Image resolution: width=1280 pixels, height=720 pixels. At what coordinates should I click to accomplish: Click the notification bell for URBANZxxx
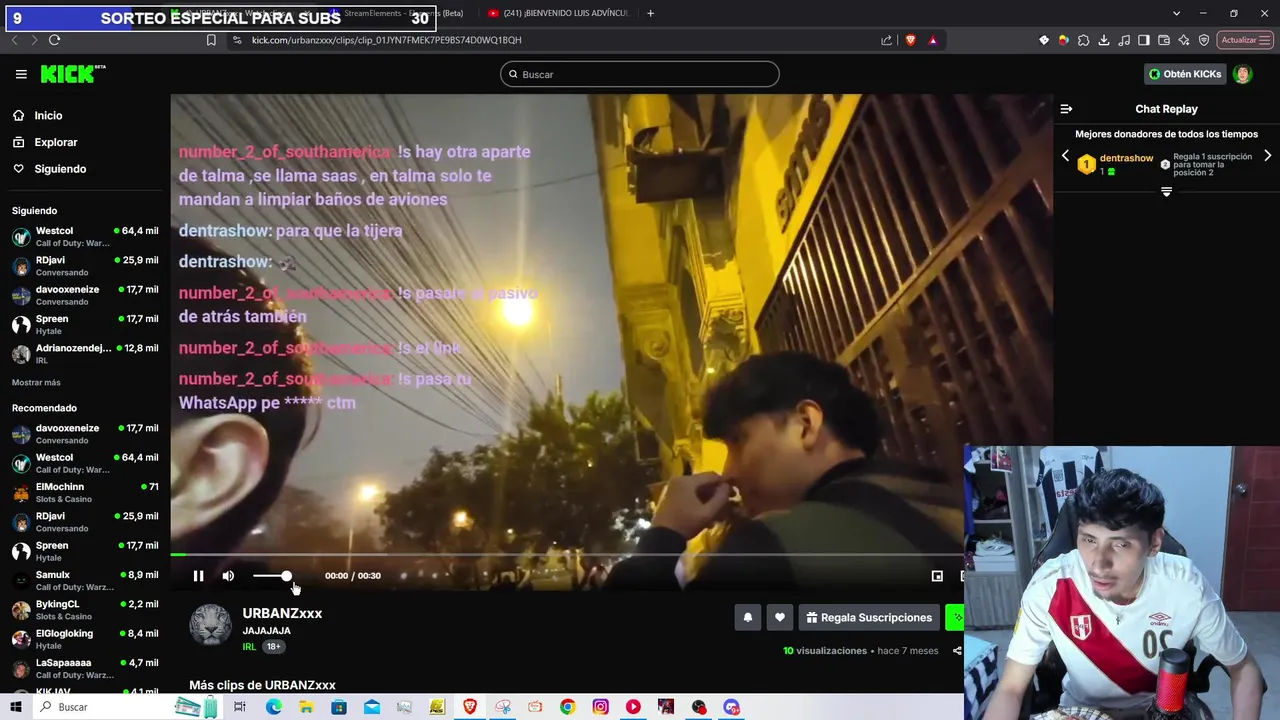pos(747,617)
